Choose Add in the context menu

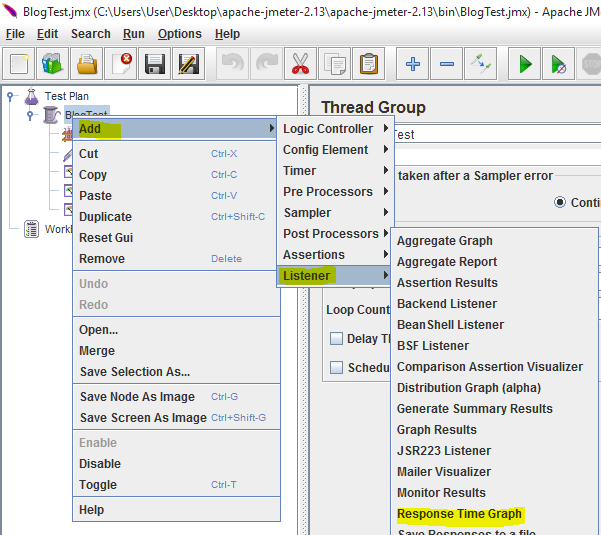point(175,129)
